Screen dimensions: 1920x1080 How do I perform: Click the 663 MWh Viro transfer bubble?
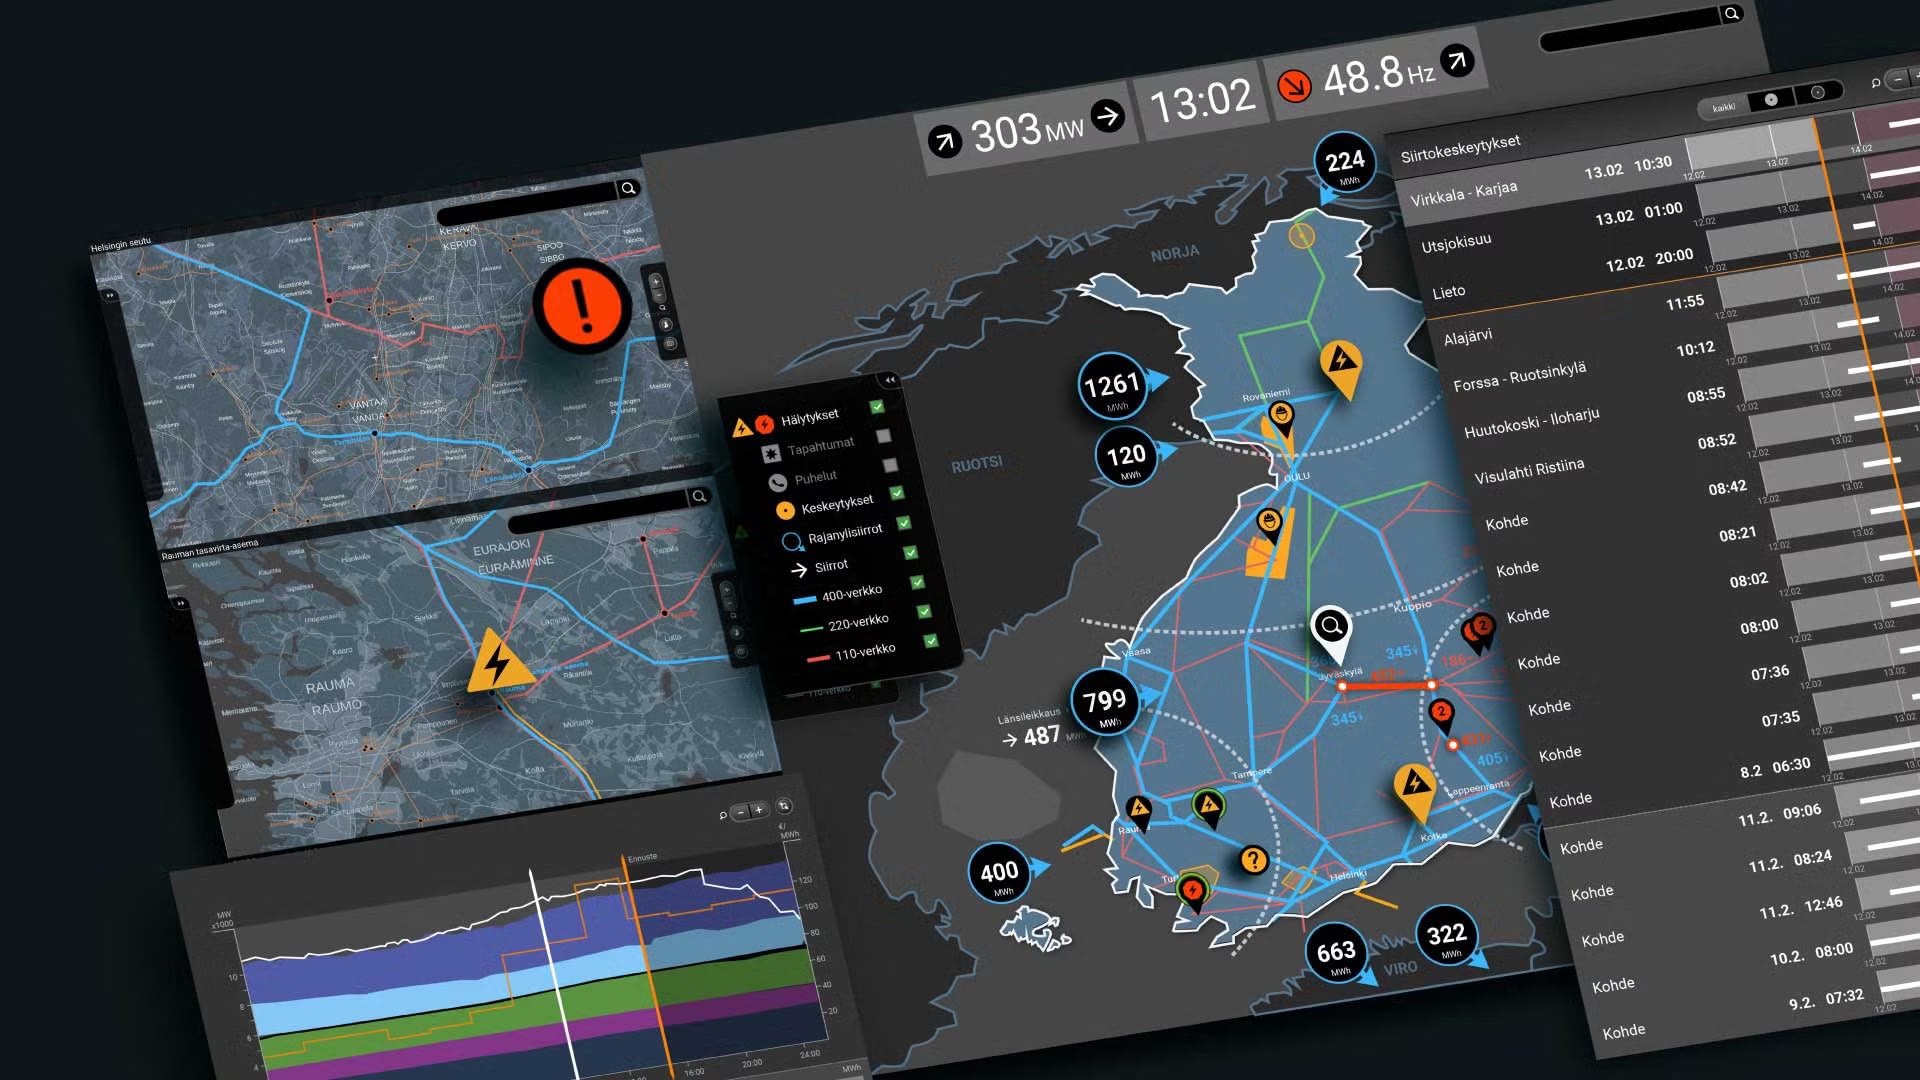click(1336, 953)
